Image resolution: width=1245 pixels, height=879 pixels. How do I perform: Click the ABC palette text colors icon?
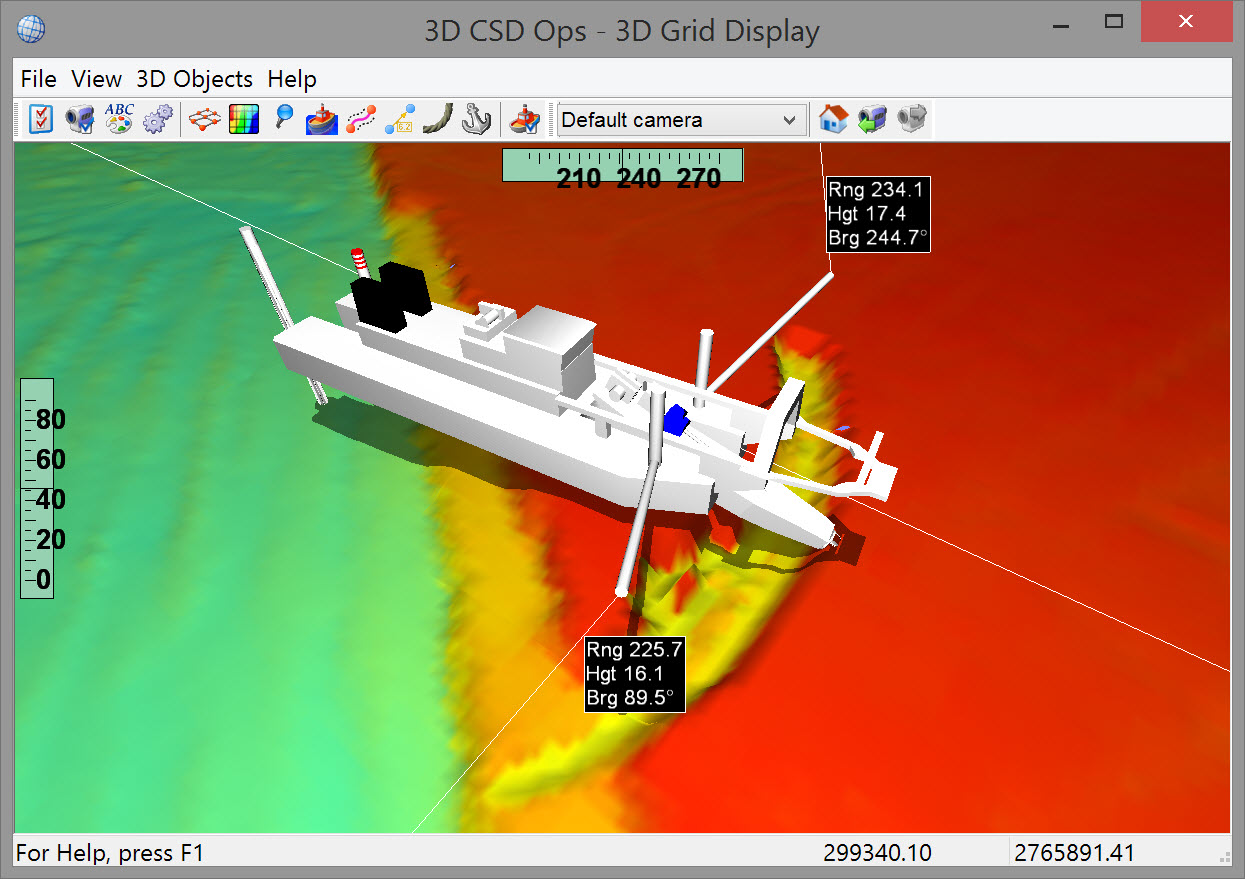coord(119,120)
